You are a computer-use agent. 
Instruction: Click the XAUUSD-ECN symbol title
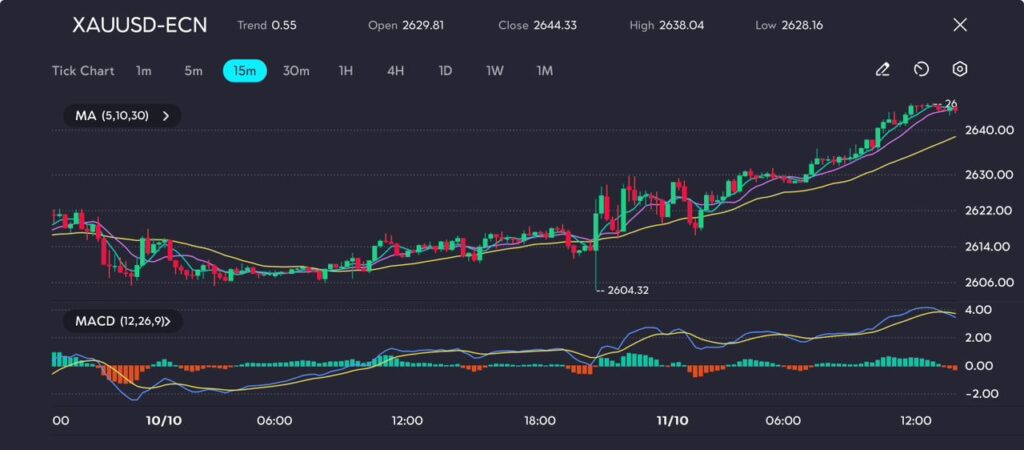(140, 25)
